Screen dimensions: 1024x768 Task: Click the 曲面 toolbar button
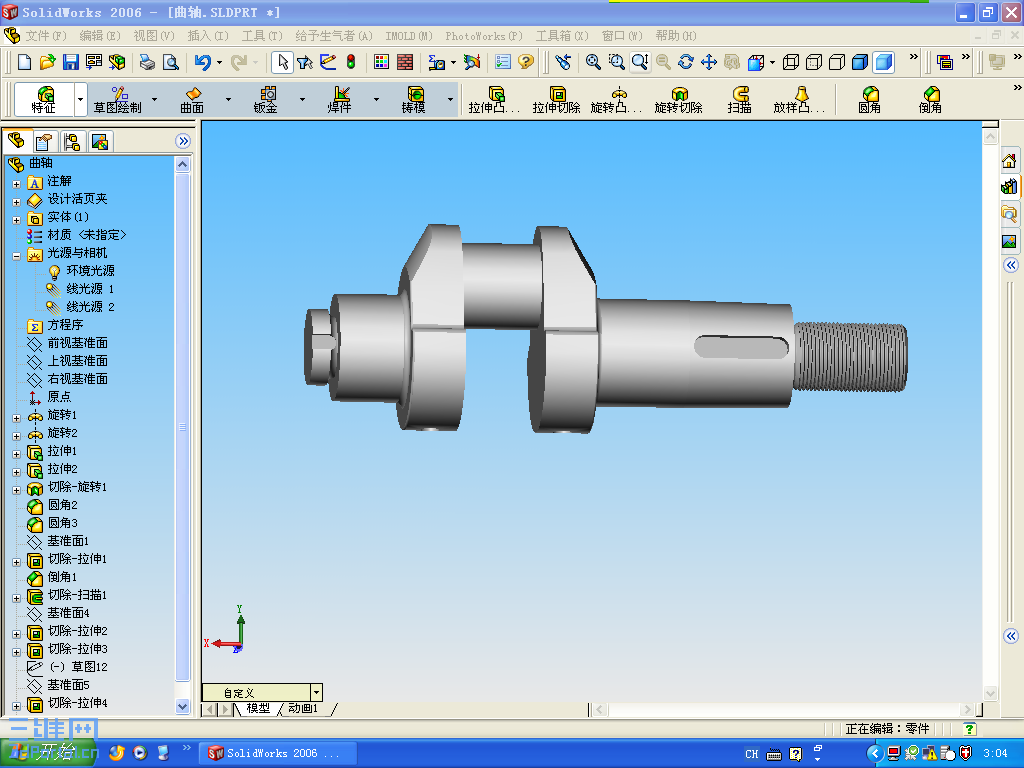tap(192, 99)
